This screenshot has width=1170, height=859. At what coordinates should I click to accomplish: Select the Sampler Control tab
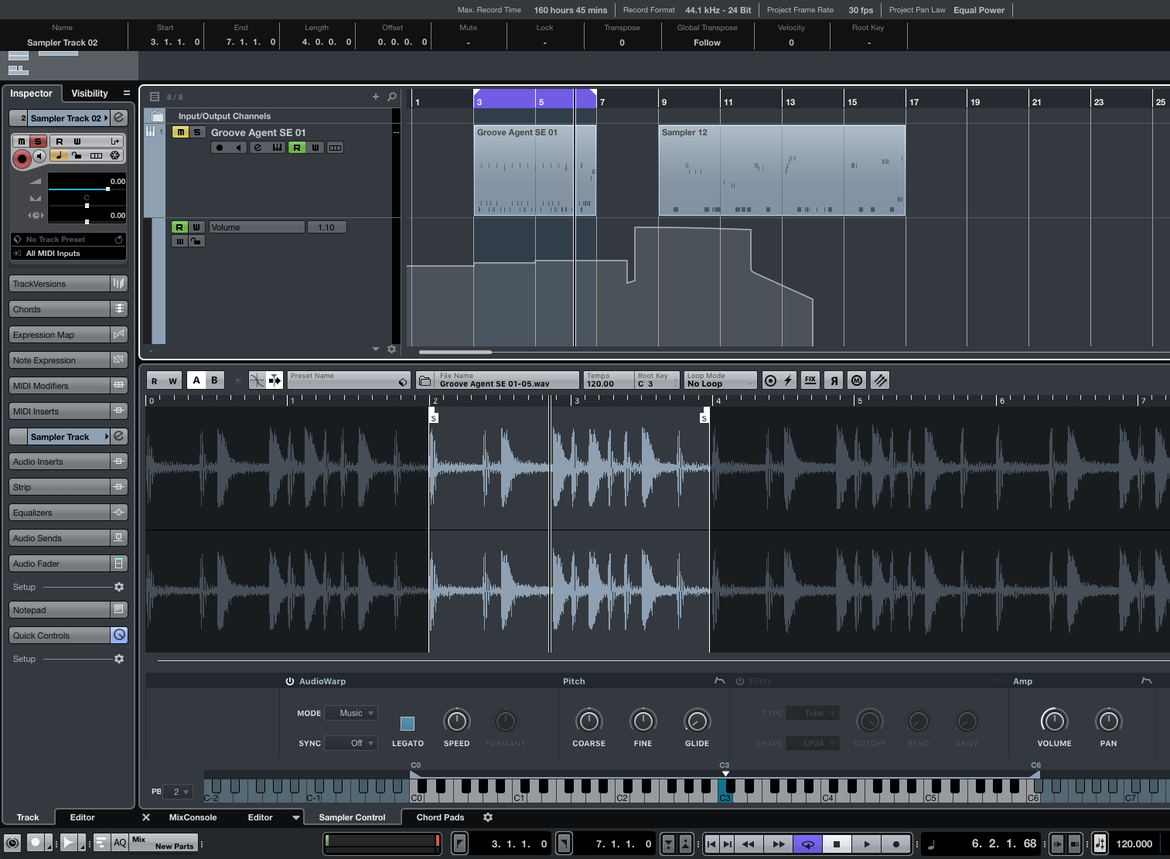[x=351, y=817]
